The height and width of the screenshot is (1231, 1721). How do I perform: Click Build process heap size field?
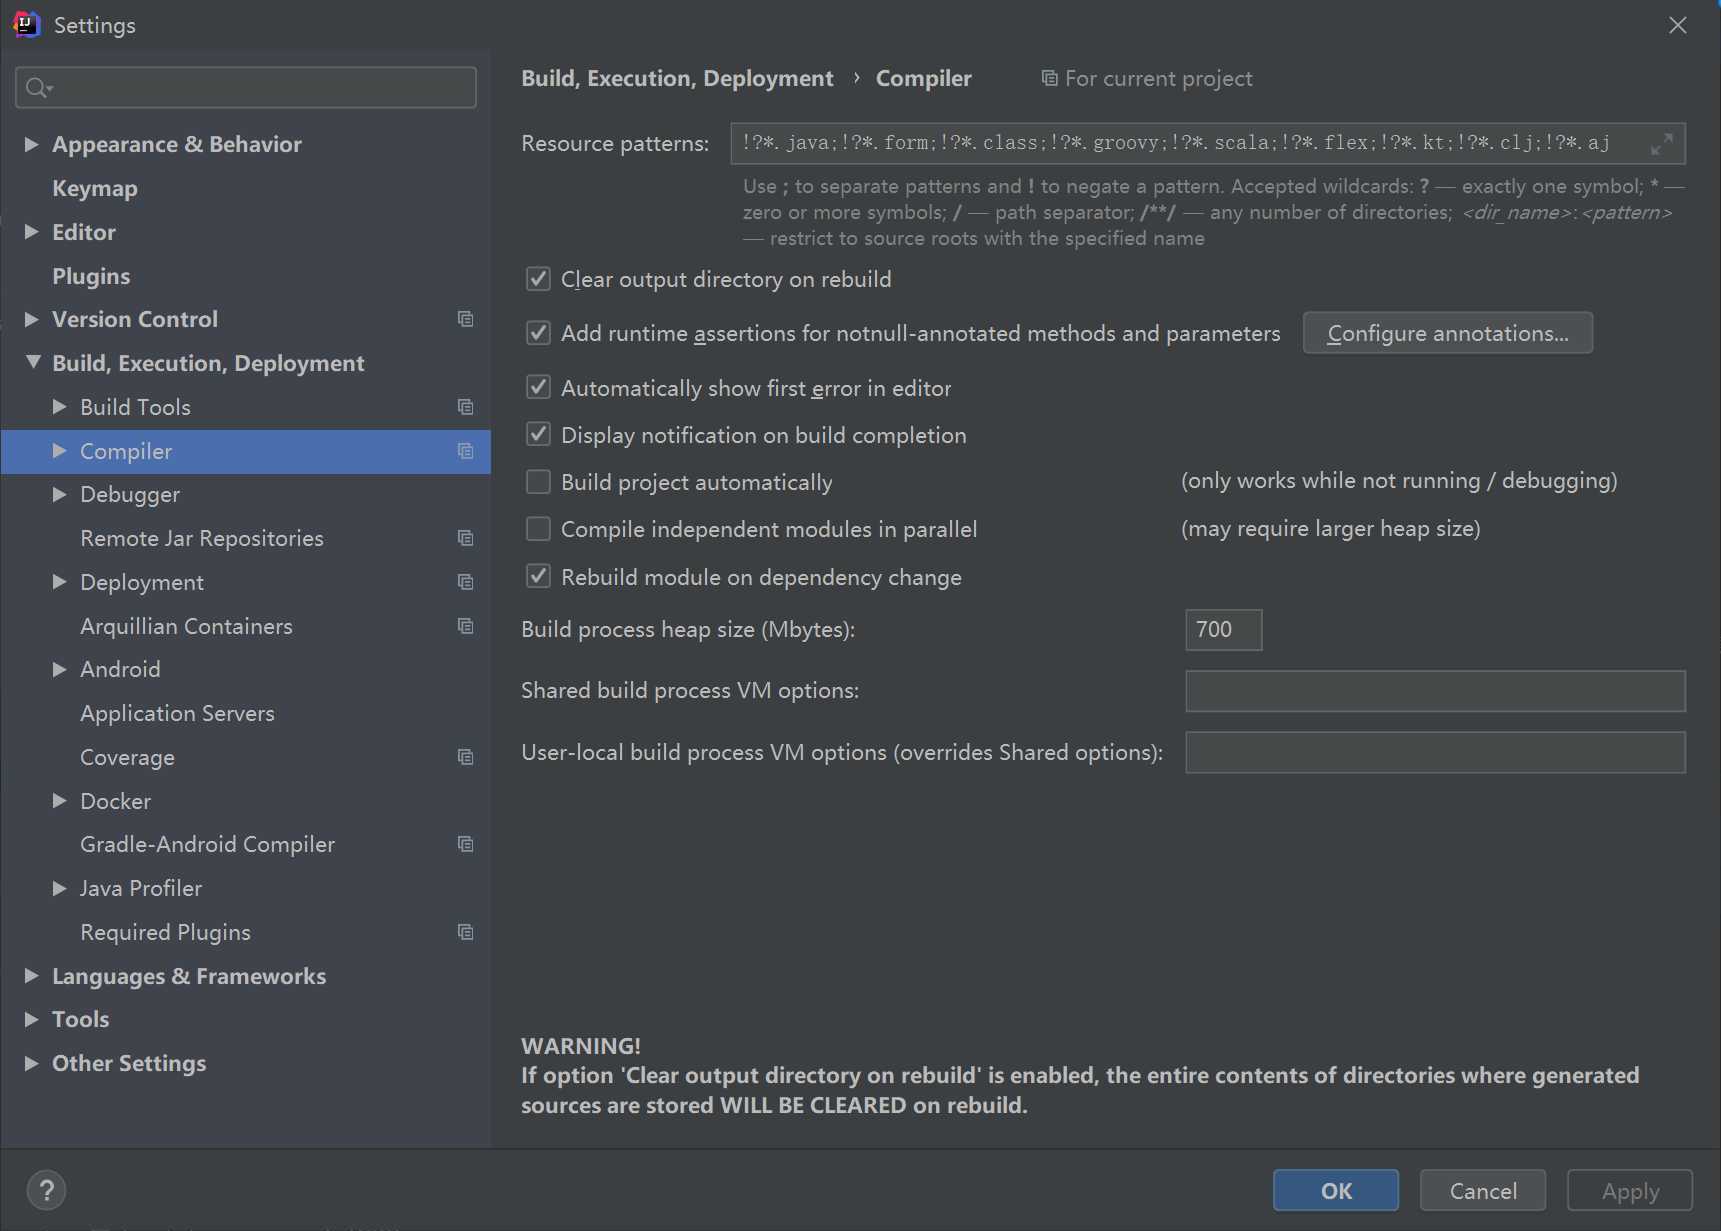1223,629
